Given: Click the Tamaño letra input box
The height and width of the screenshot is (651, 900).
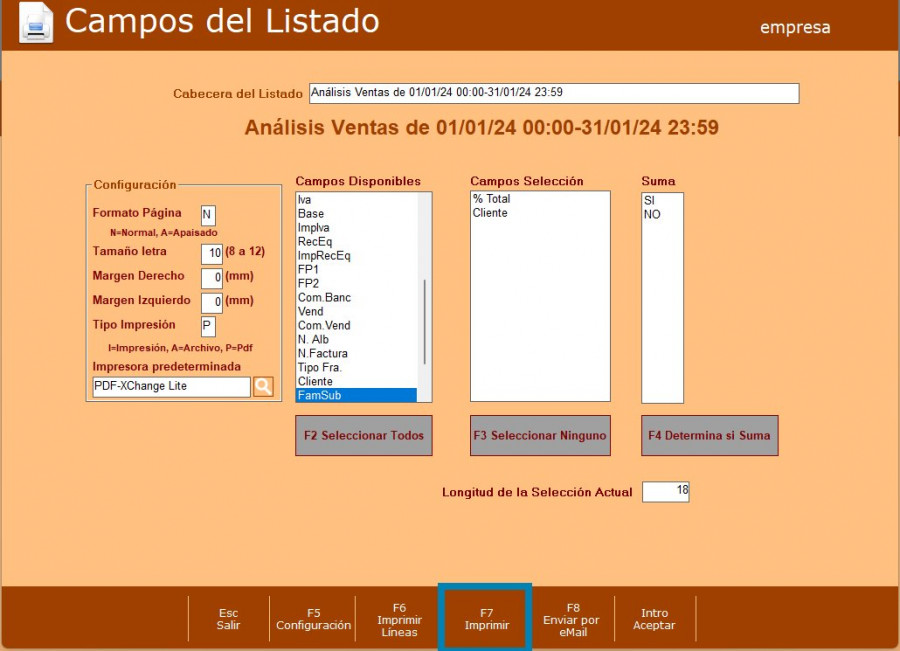Looking at the screenshot, I should [211, 253].
